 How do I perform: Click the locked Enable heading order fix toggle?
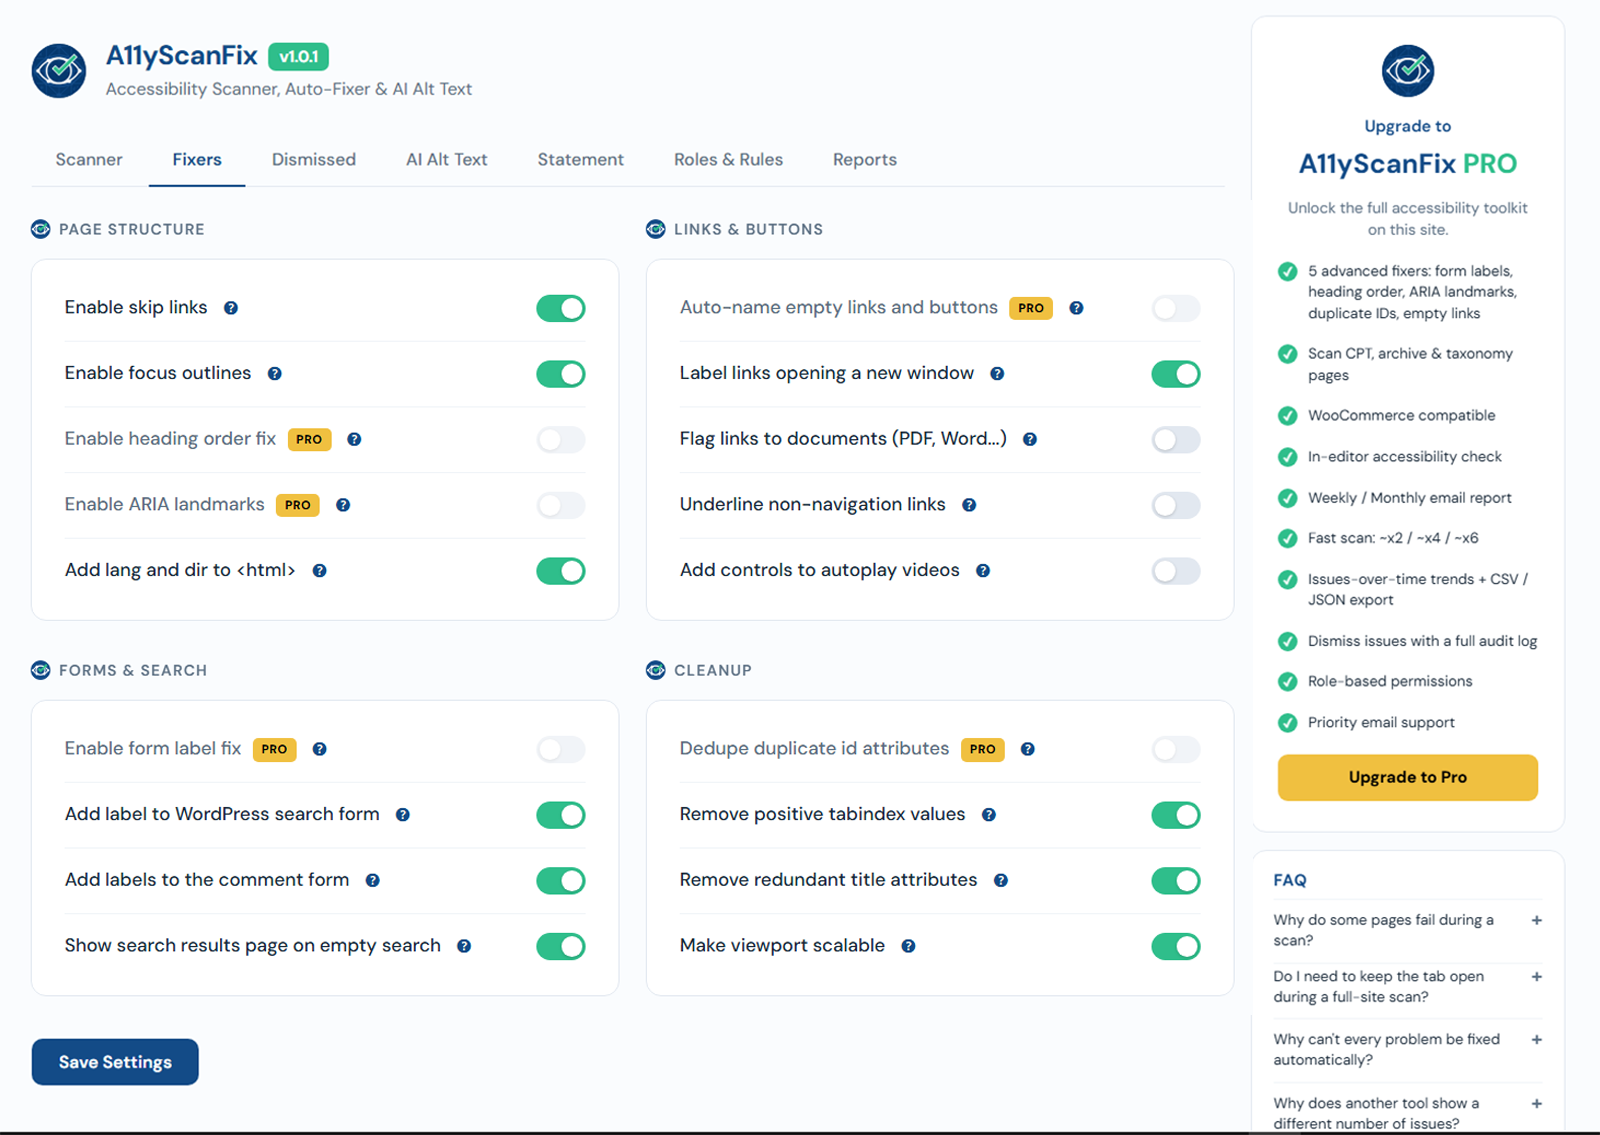(x=561, y=439)
